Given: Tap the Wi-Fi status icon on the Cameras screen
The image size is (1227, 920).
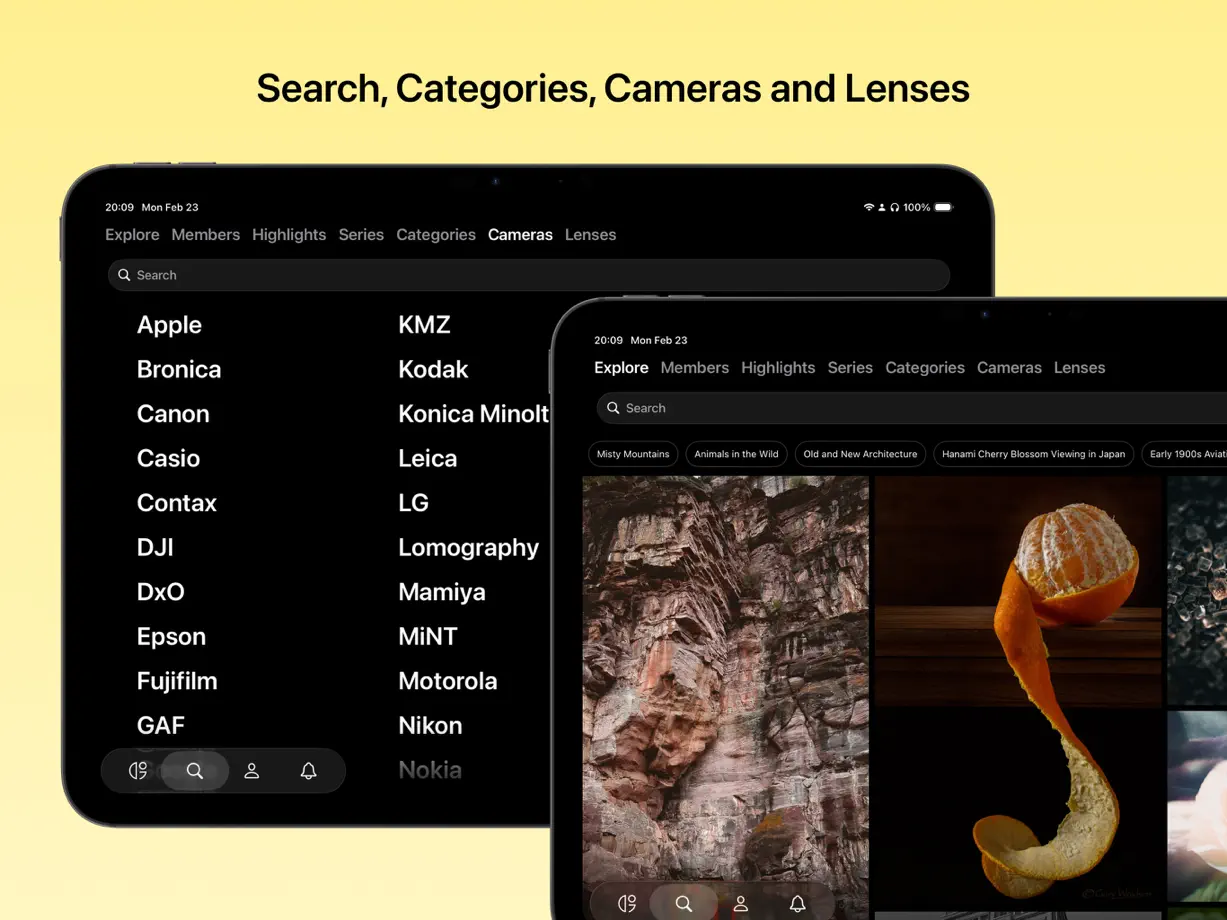Looking at the screenshot, I should point(869,207).
